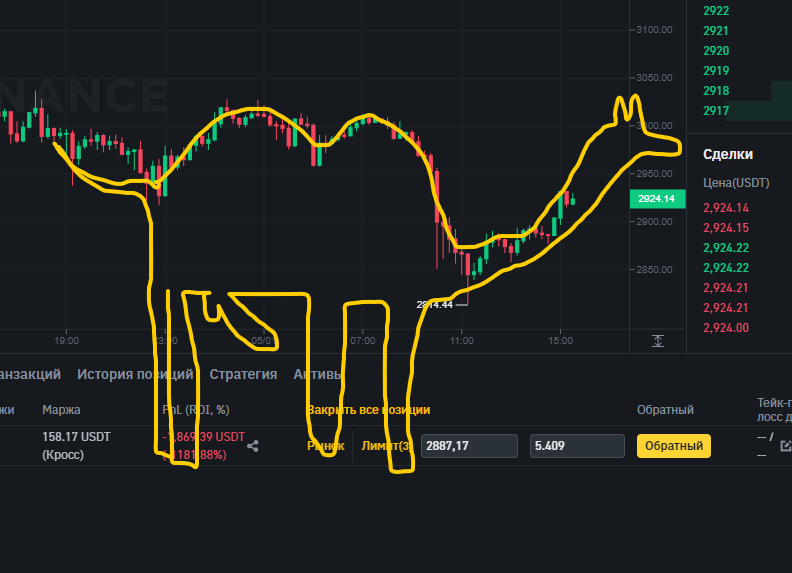Click the share PnL icon

click(x=253, y=446)
